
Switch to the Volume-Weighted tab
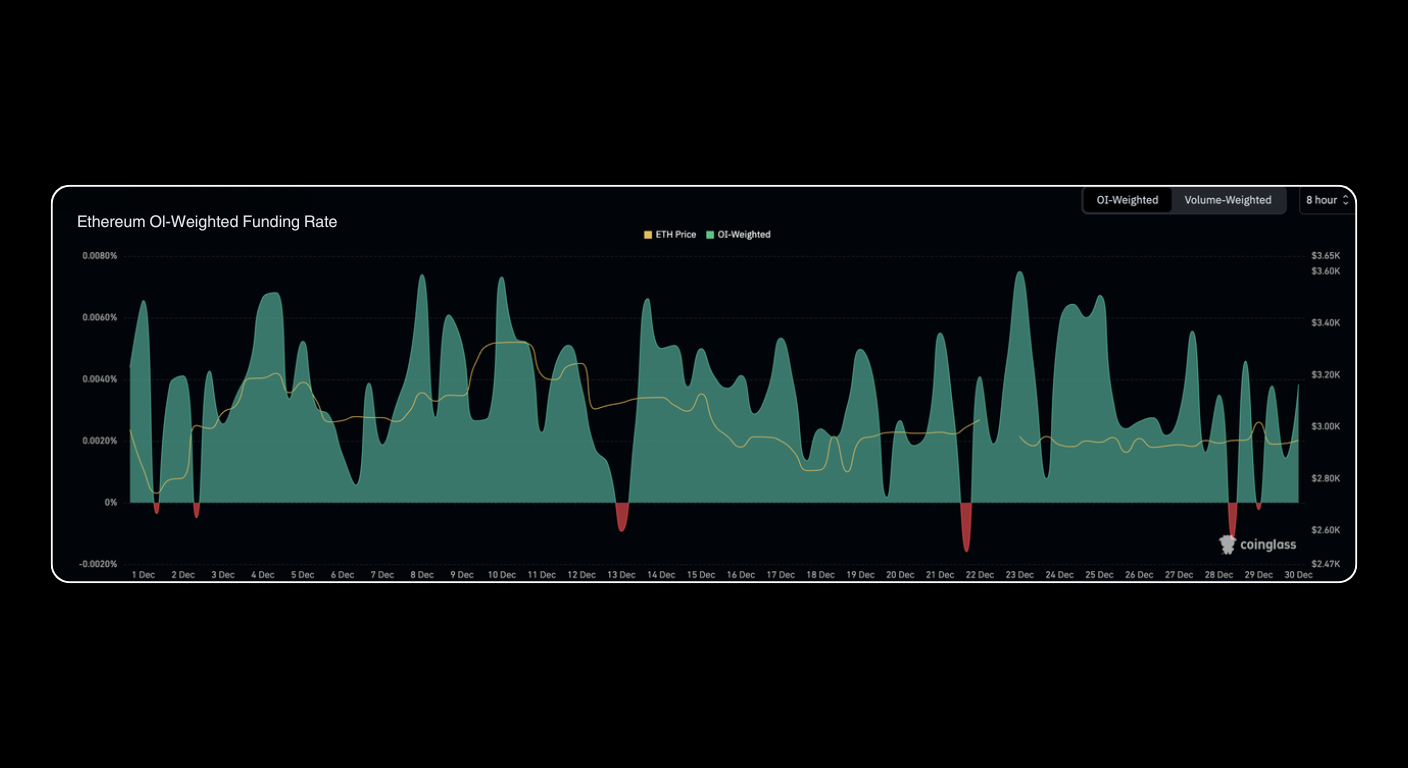[x=1229, y=200]
